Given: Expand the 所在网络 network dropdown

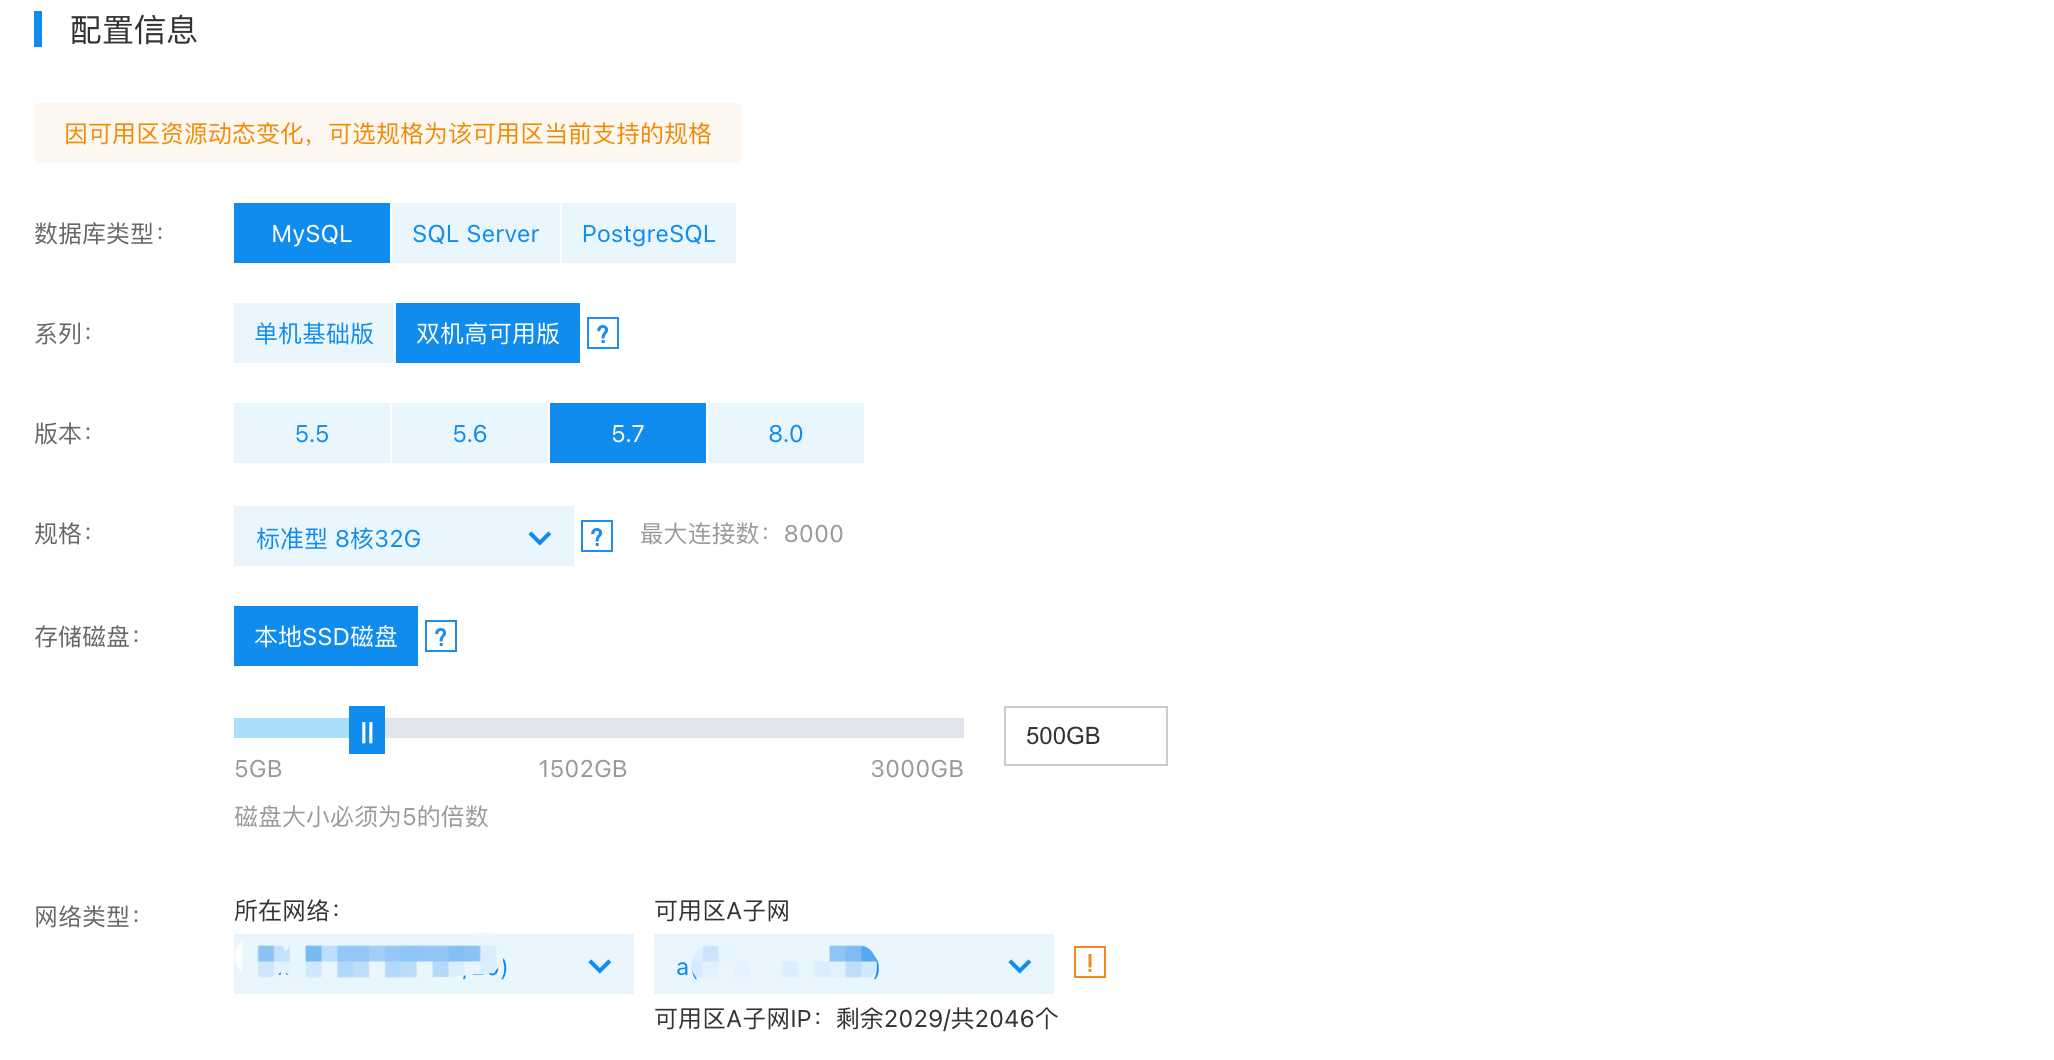Looking at the screenshot, I should point(434,964).
